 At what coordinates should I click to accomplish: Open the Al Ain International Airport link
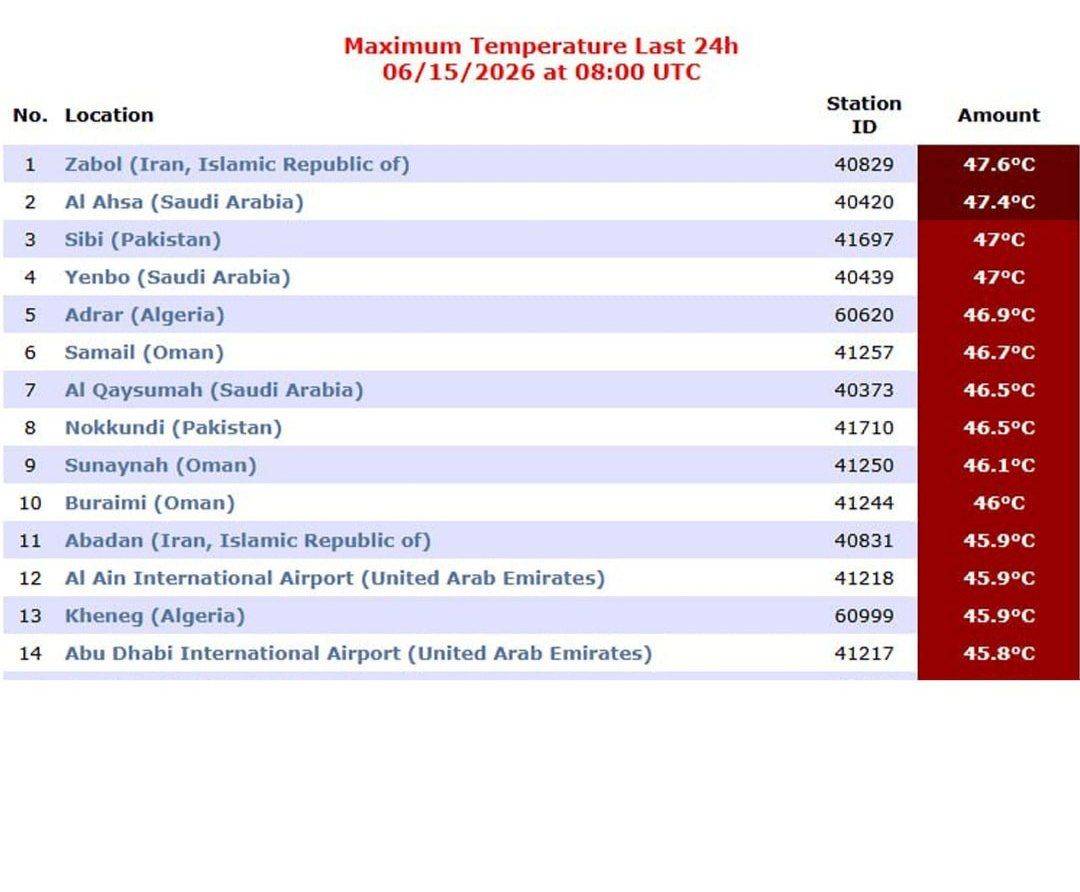pyautogui.click(x=335, y=578)
